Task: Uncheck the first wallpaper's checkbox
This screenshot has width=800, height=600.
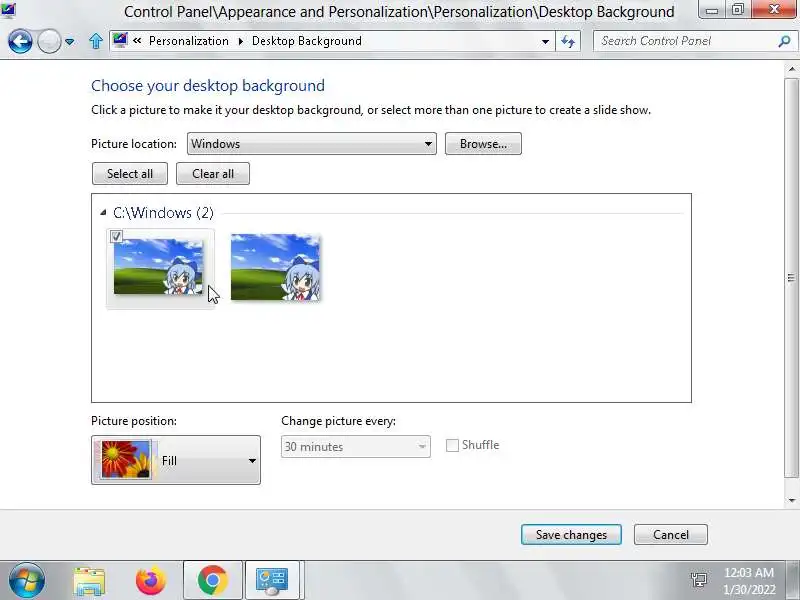Action: coord(116,236)
